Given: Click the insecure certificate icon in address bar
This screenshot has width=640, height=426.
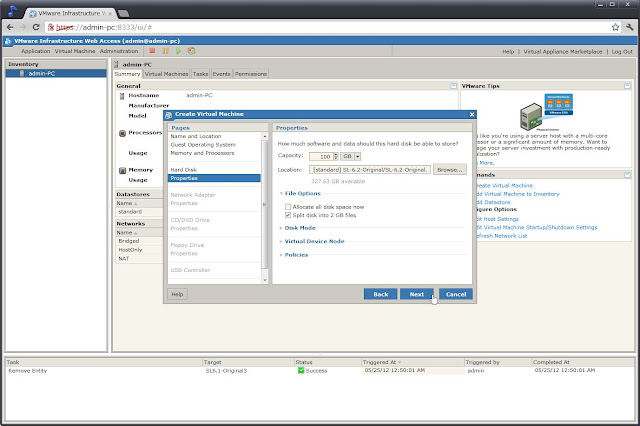Looking at the screenshot, I should [x=51, y=27].
